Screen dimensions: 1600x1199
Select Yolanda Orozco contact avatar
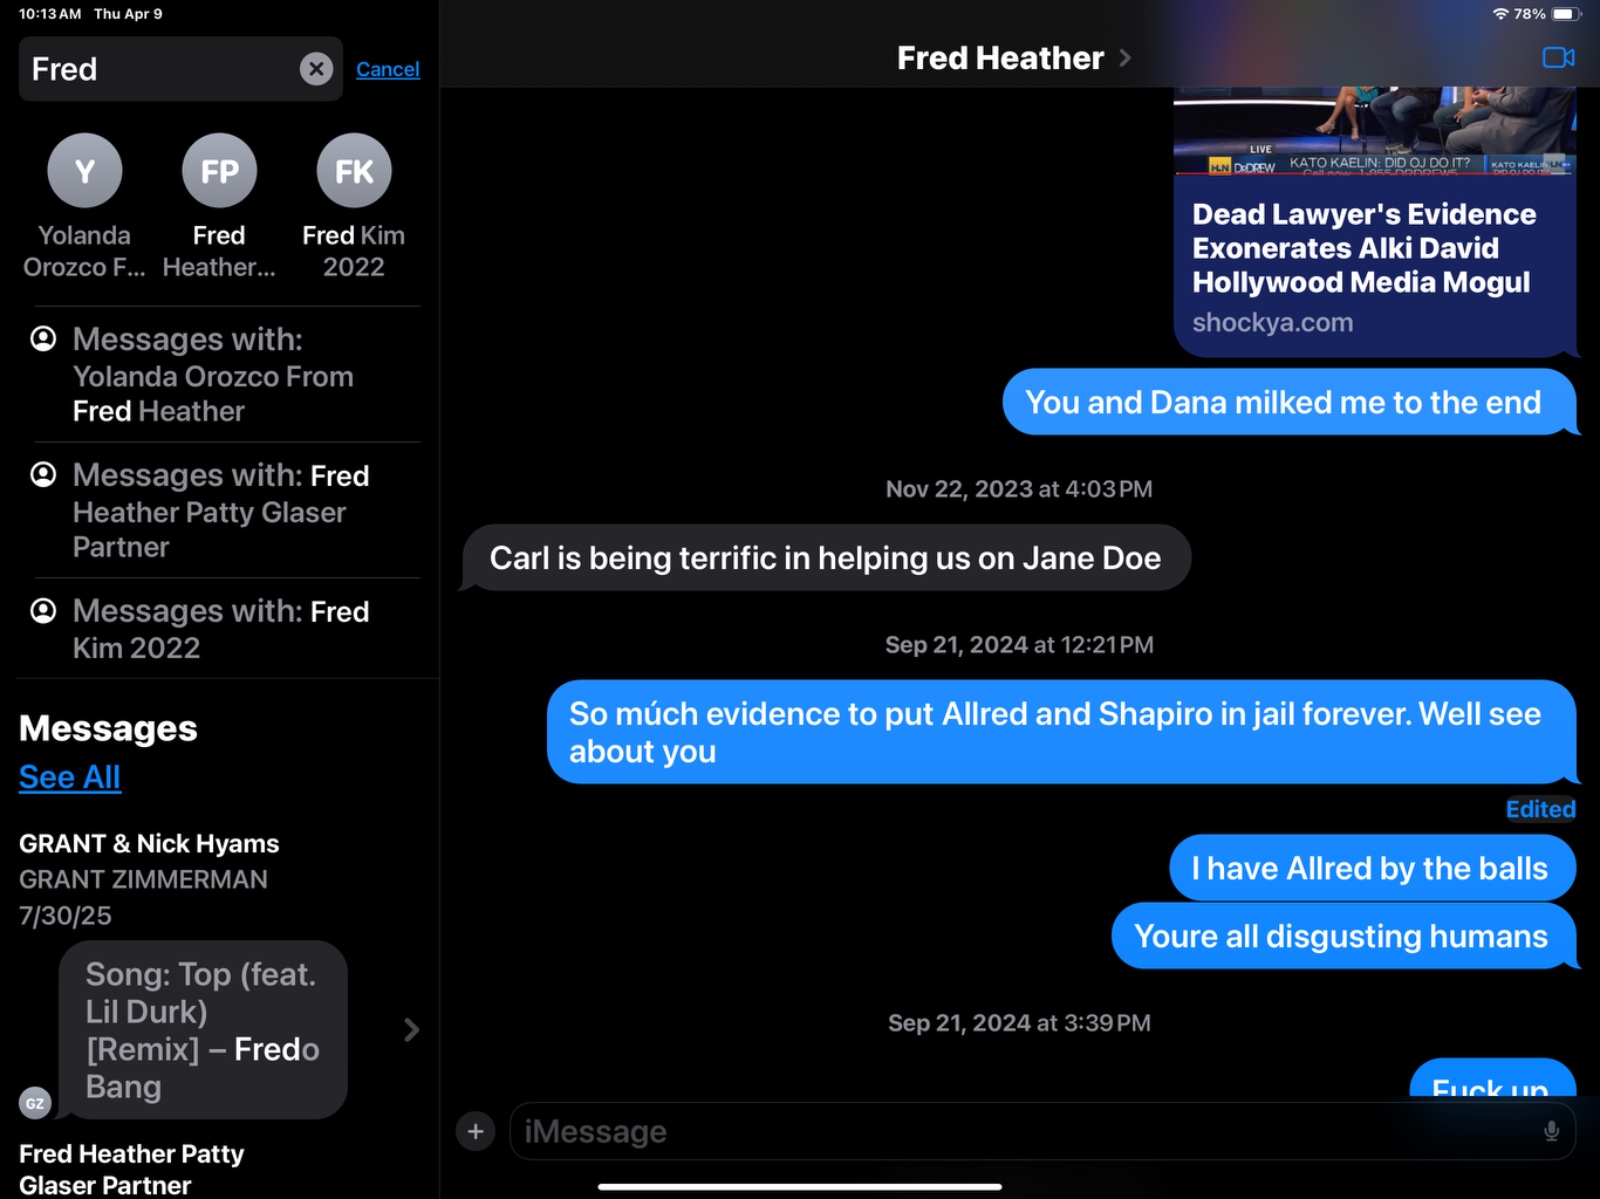click(x=85, y=171)
